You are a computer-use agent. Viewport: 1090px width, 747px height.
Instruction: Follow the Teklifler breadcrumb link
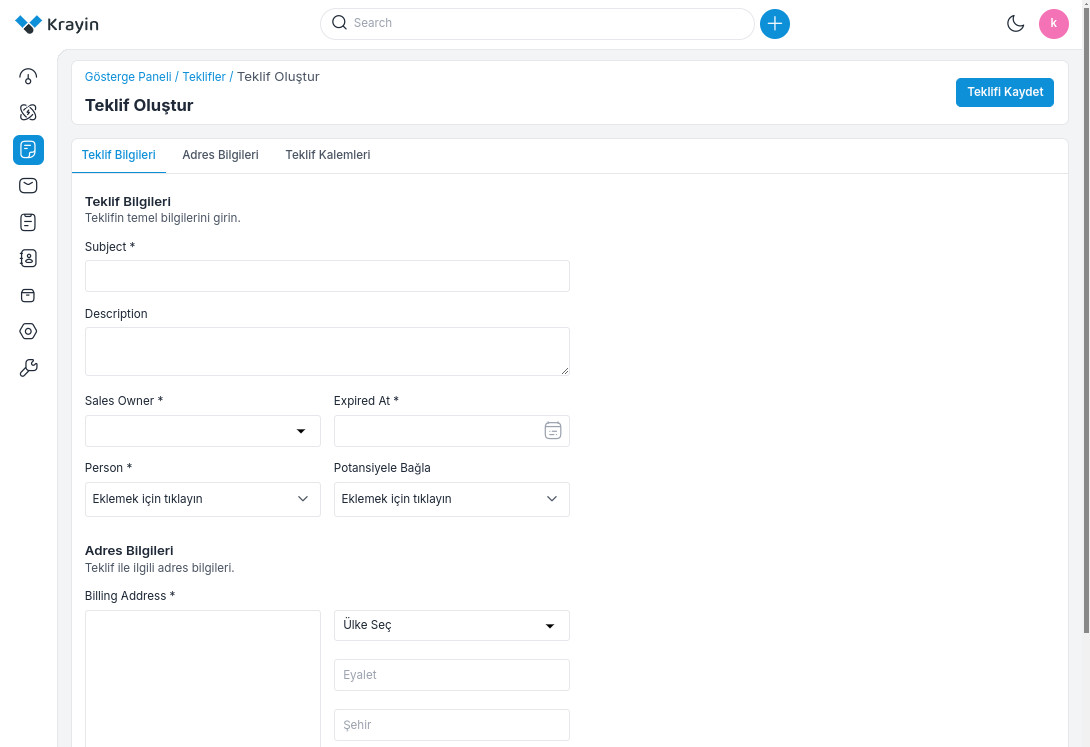click(204, 77)
